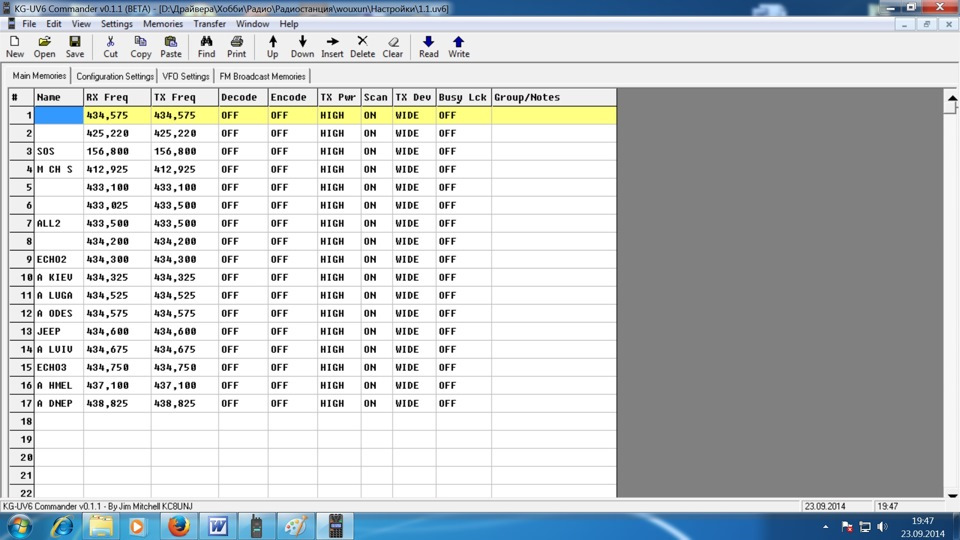Click the volume speaker tray icon
Screen dimensions: 960x540
pos(882,527)
